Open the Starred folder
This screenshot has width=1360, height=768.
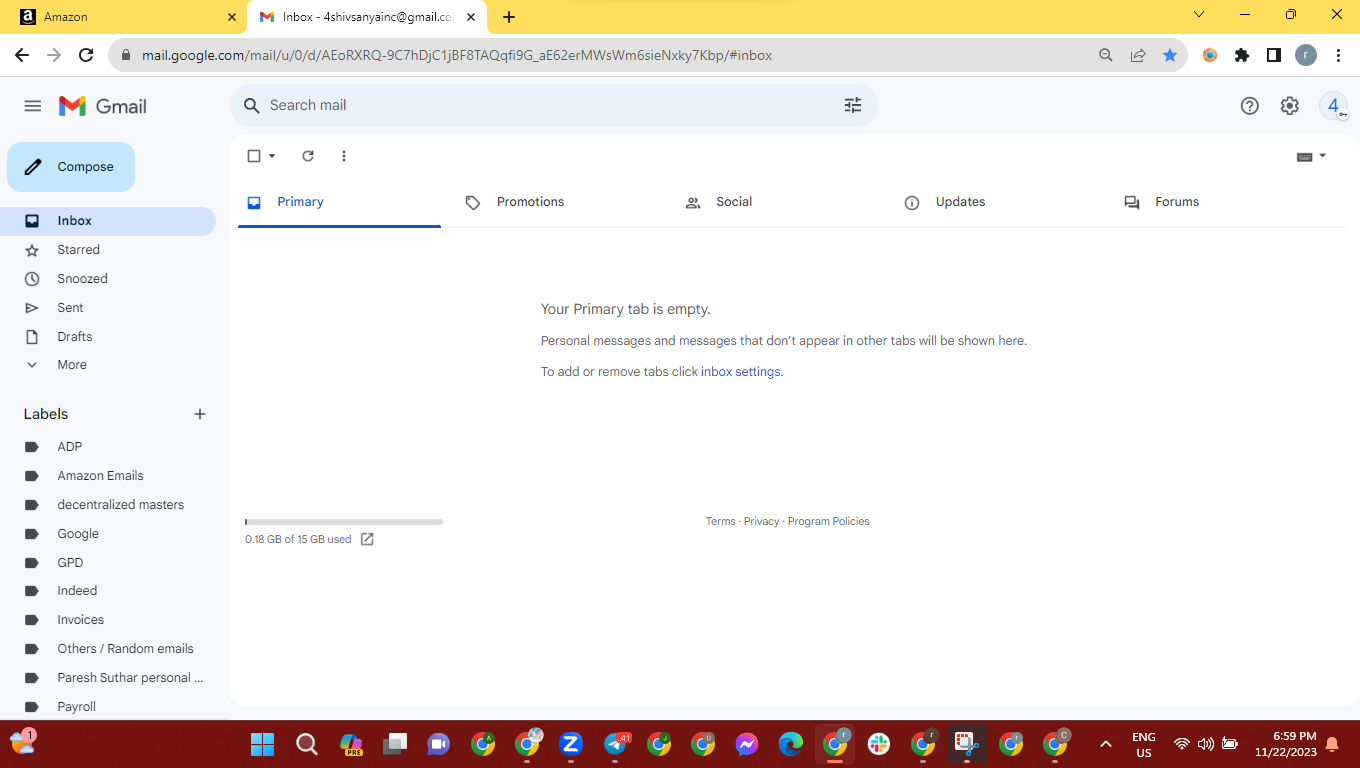coord(108,250)
